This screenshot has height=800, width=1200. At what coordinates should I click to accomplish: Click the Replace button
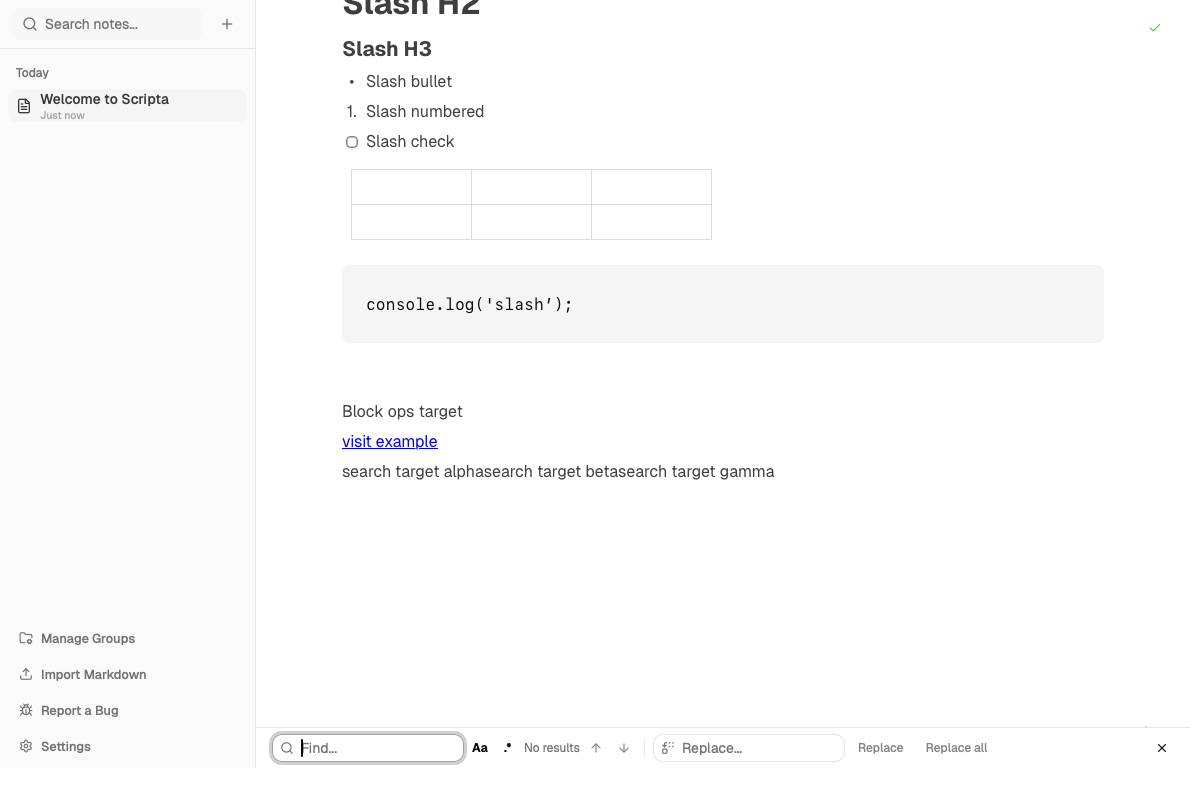880,747
